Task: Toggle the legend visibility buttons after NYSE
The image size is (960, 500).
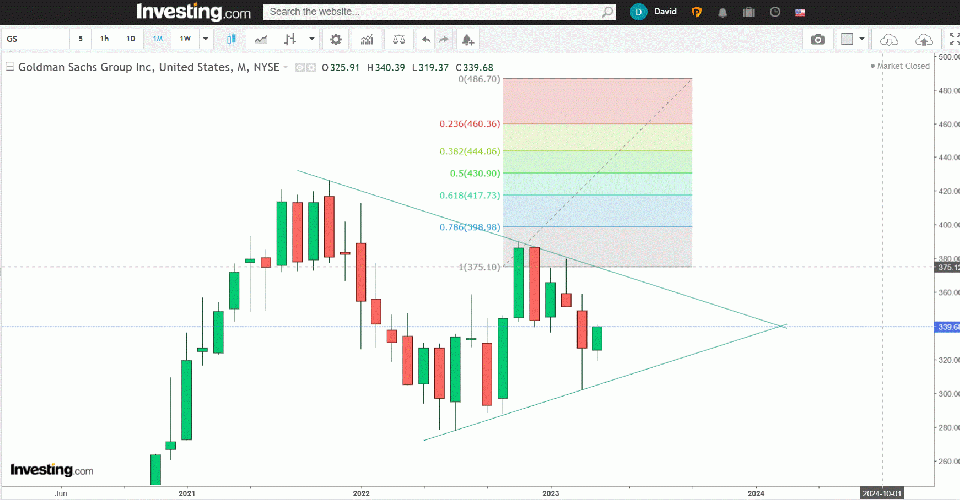Action: pos(306,68)
